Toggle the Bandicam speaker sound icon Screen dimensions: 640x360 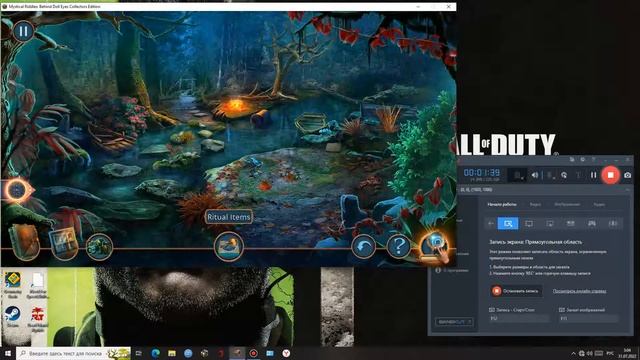[535, 175]
